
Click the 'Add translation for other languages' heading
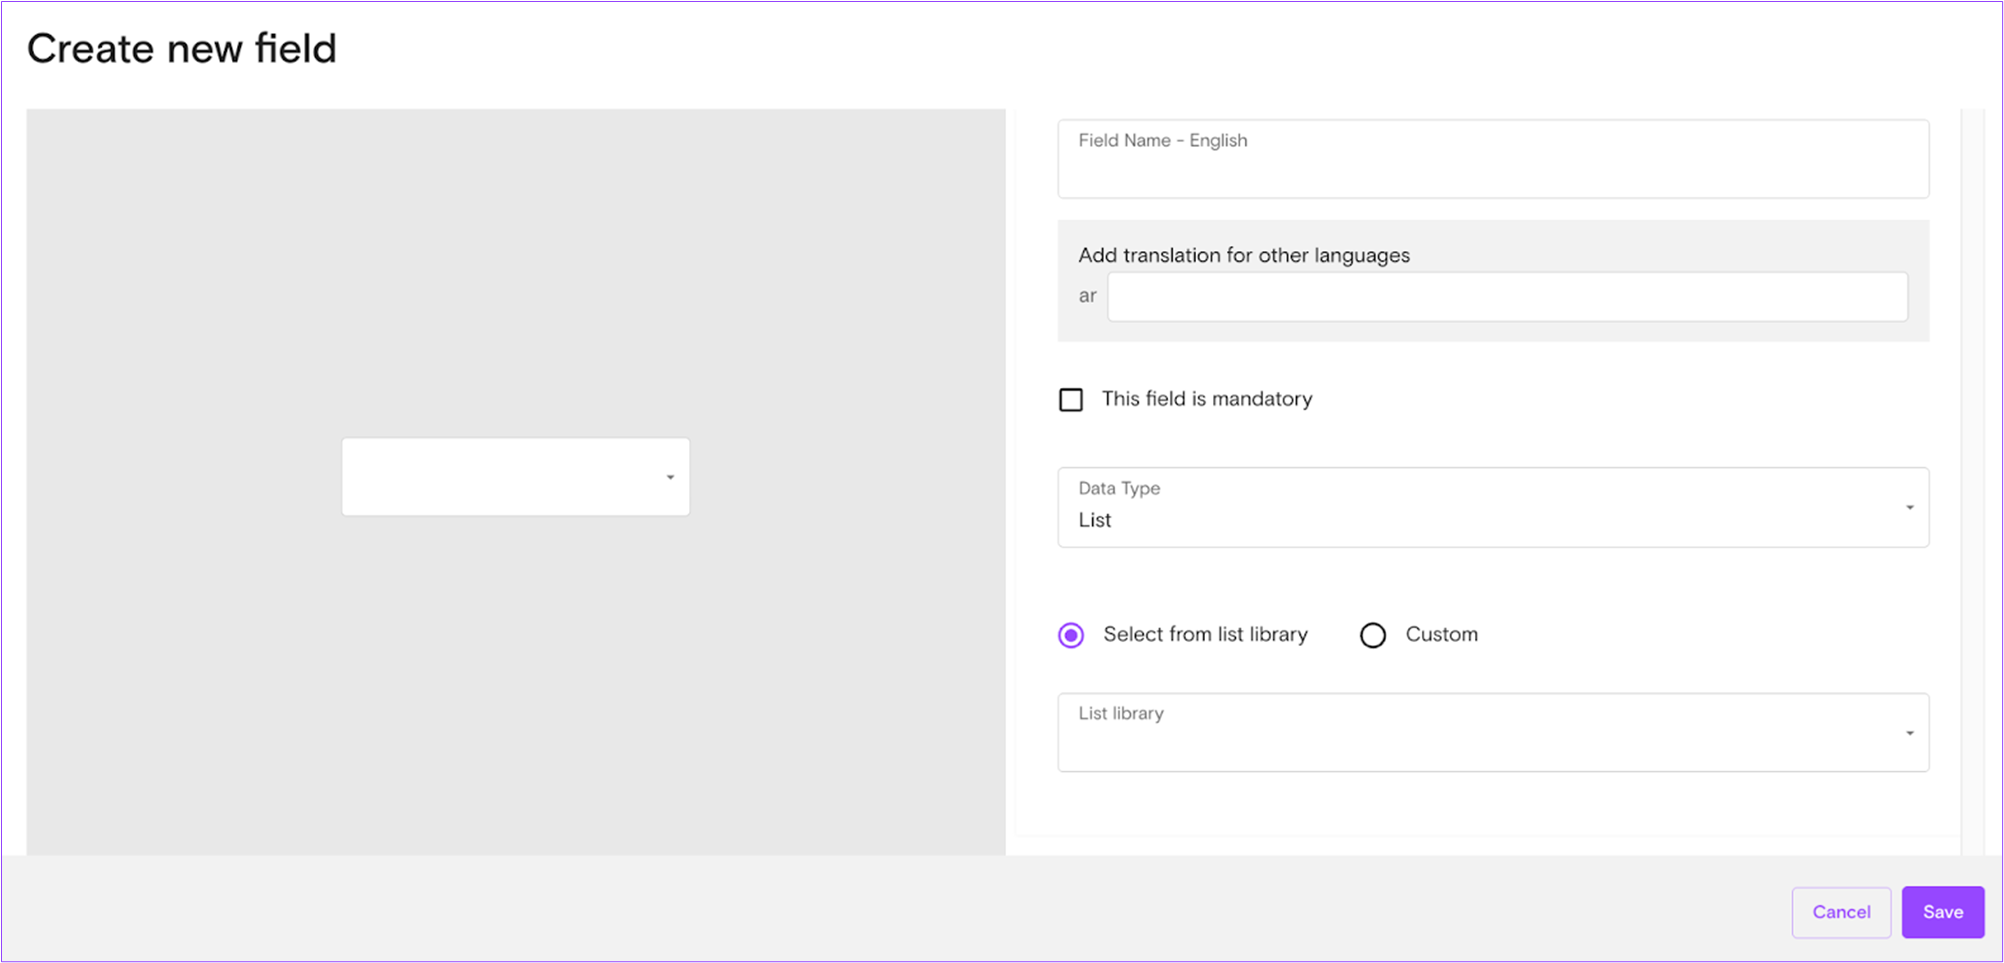click(x=1243, y=255)
